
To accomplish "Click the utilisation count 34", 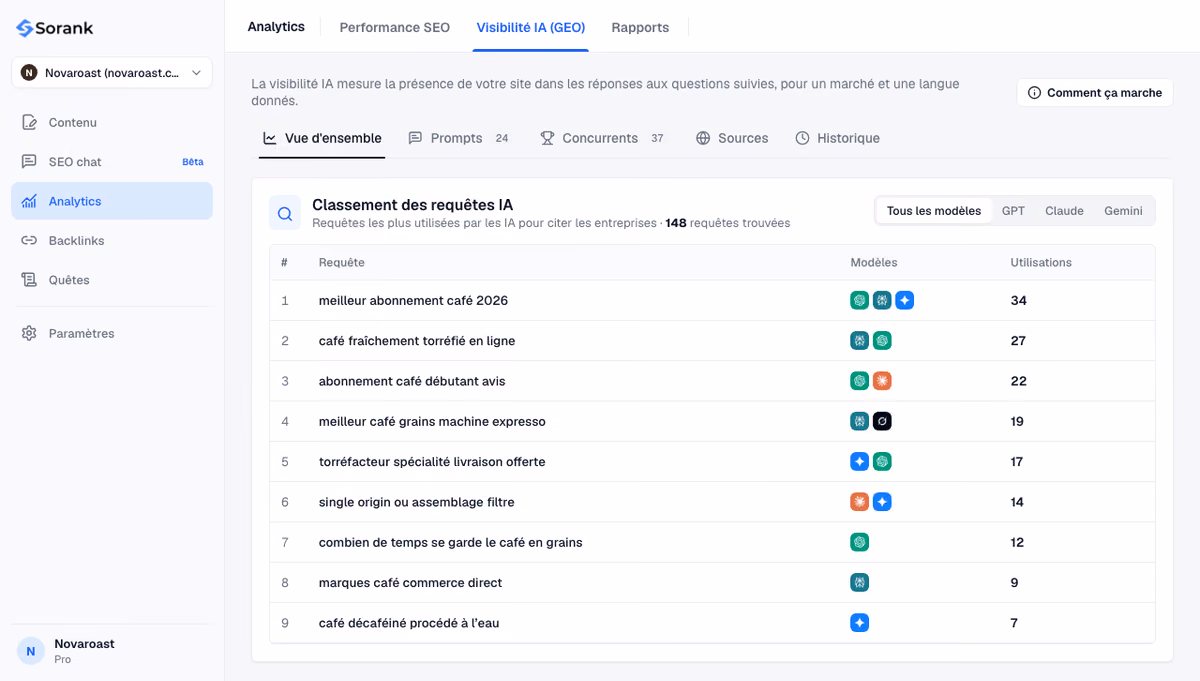I will click(x=1019, y=301).
